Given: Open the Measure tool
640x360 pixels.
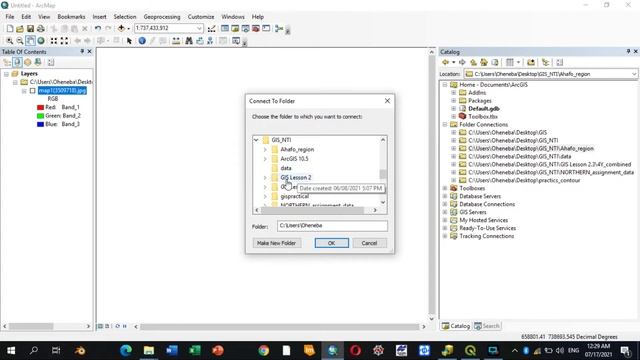Looking at the screenshot, I should (x=176, y=41).
